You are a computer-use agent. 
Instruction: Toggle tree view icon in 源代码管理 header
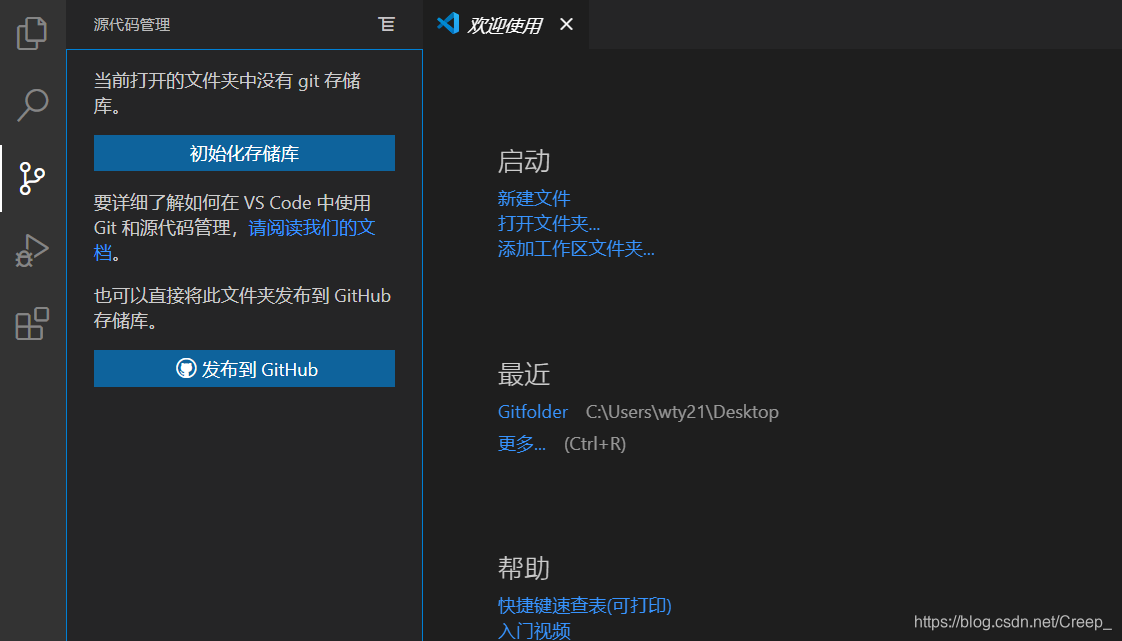(x=386, y=24)
